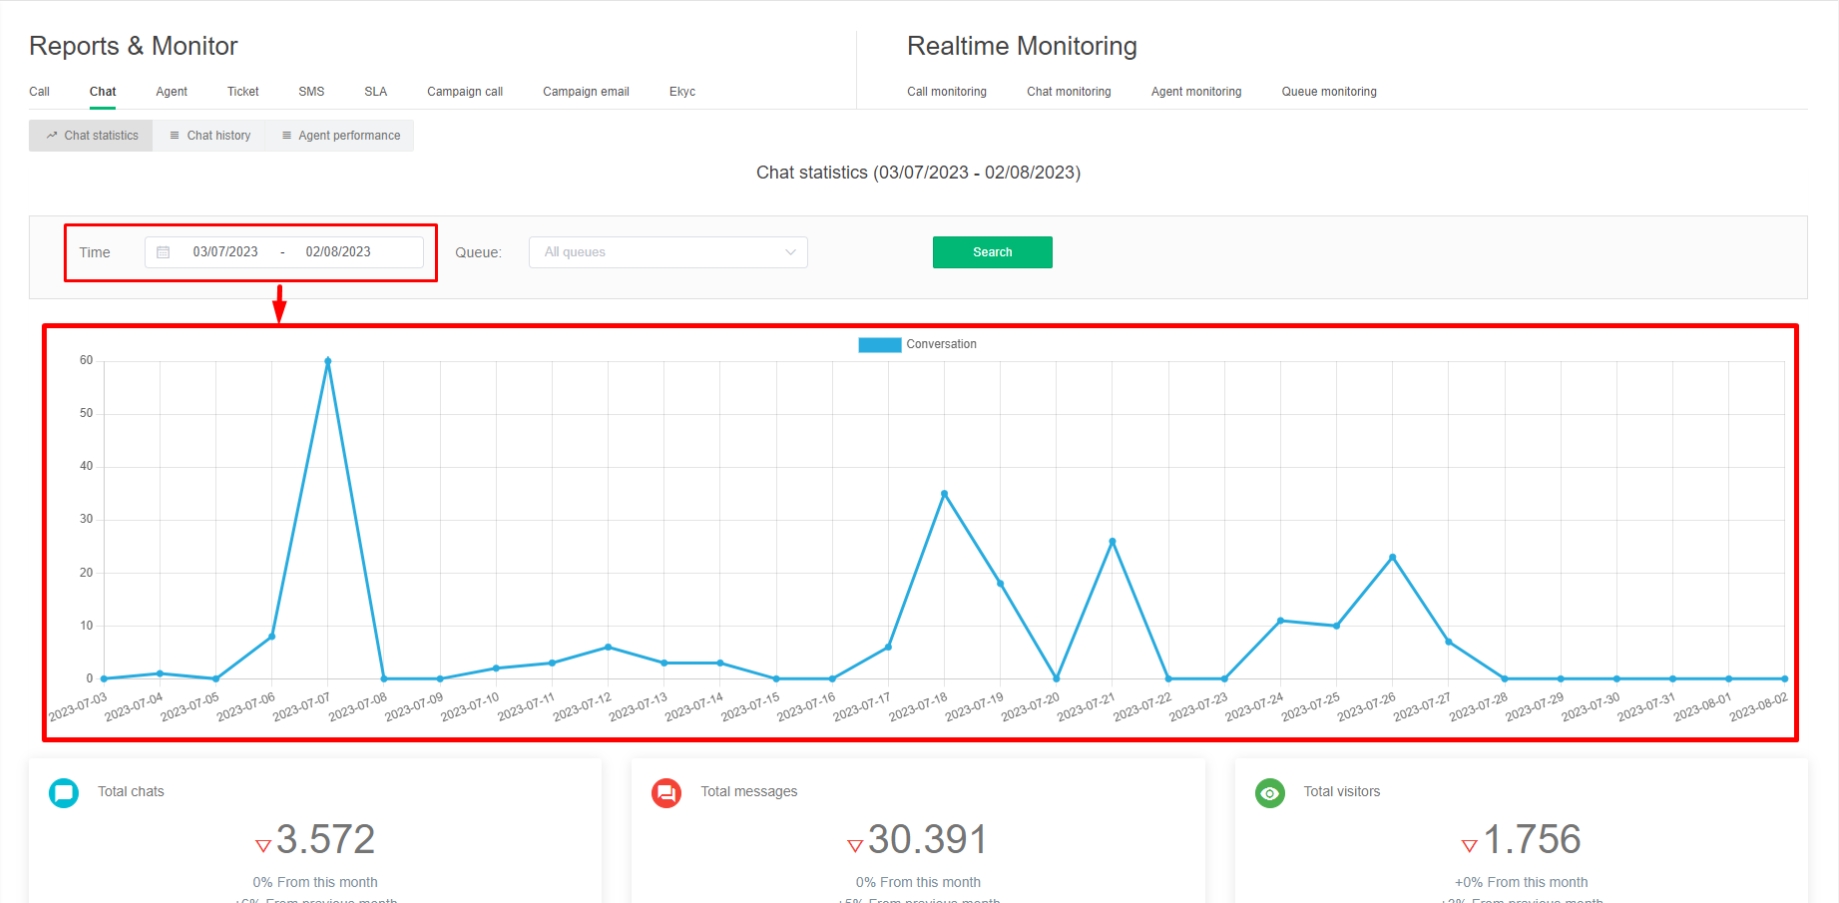Expand the All queues dropdown
Screen dimensions: 1839x903
pos(668,252)
